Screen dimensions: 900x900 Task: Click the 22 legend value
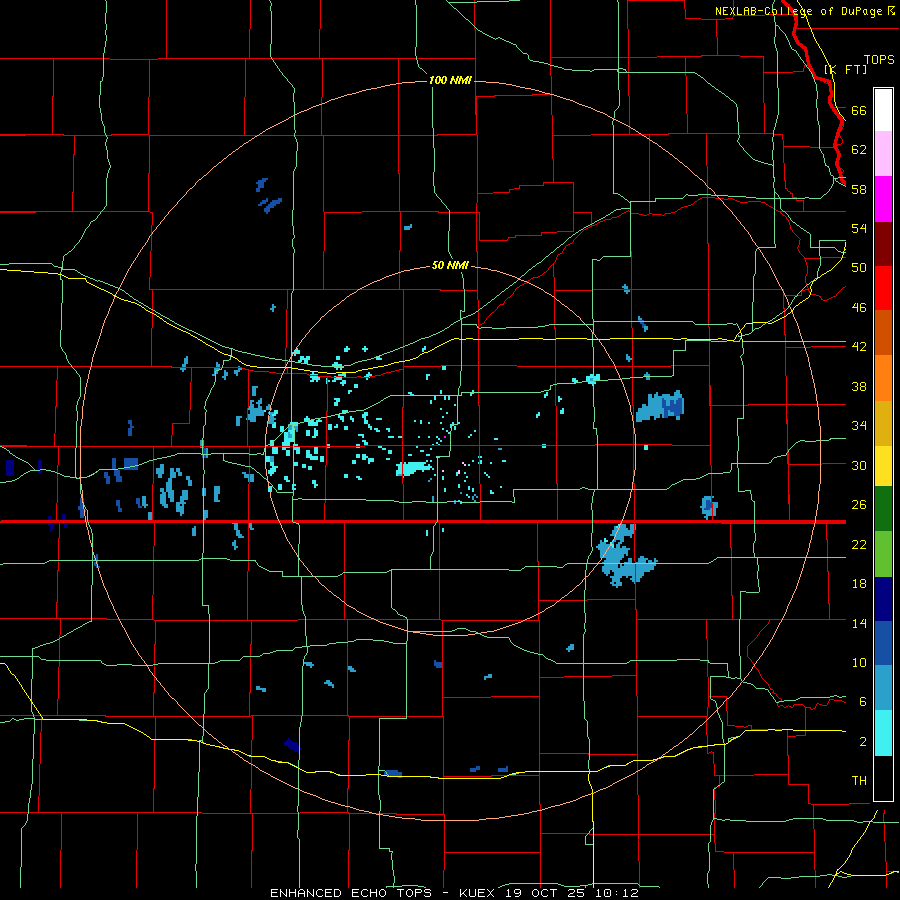(859, 544)
